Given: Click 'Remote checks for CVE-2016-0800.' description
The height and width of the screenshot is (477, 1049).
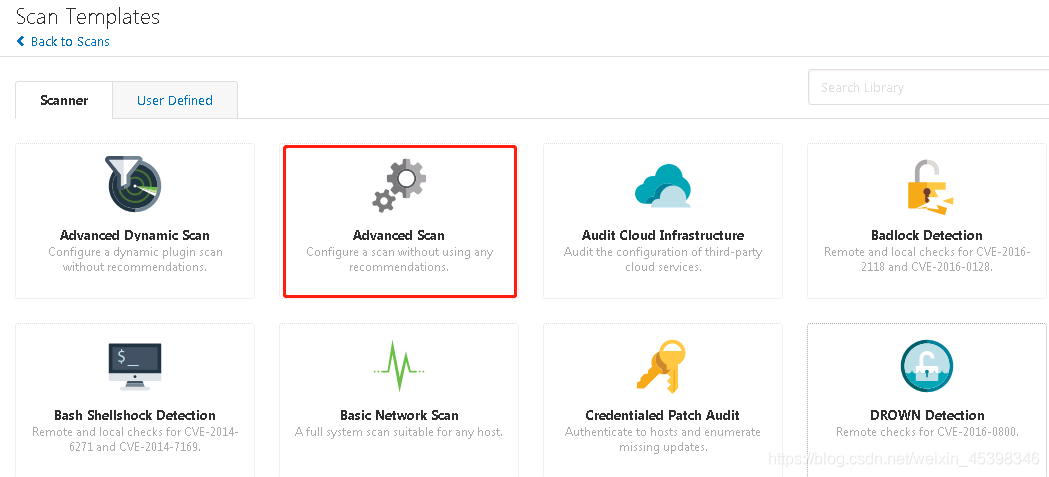Looking at the screenshot, I should tap(927, 432).
